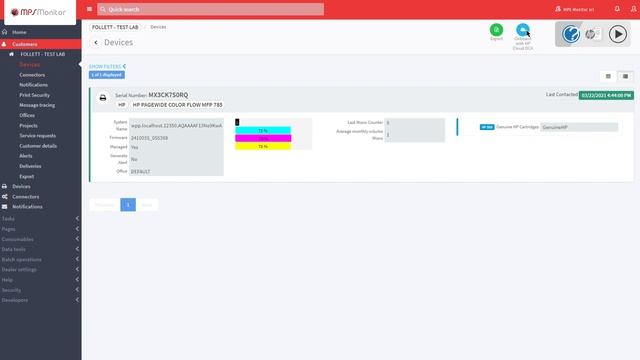Click the cyan toner level bar
640x360 pixels.
[x=263, y=131]
